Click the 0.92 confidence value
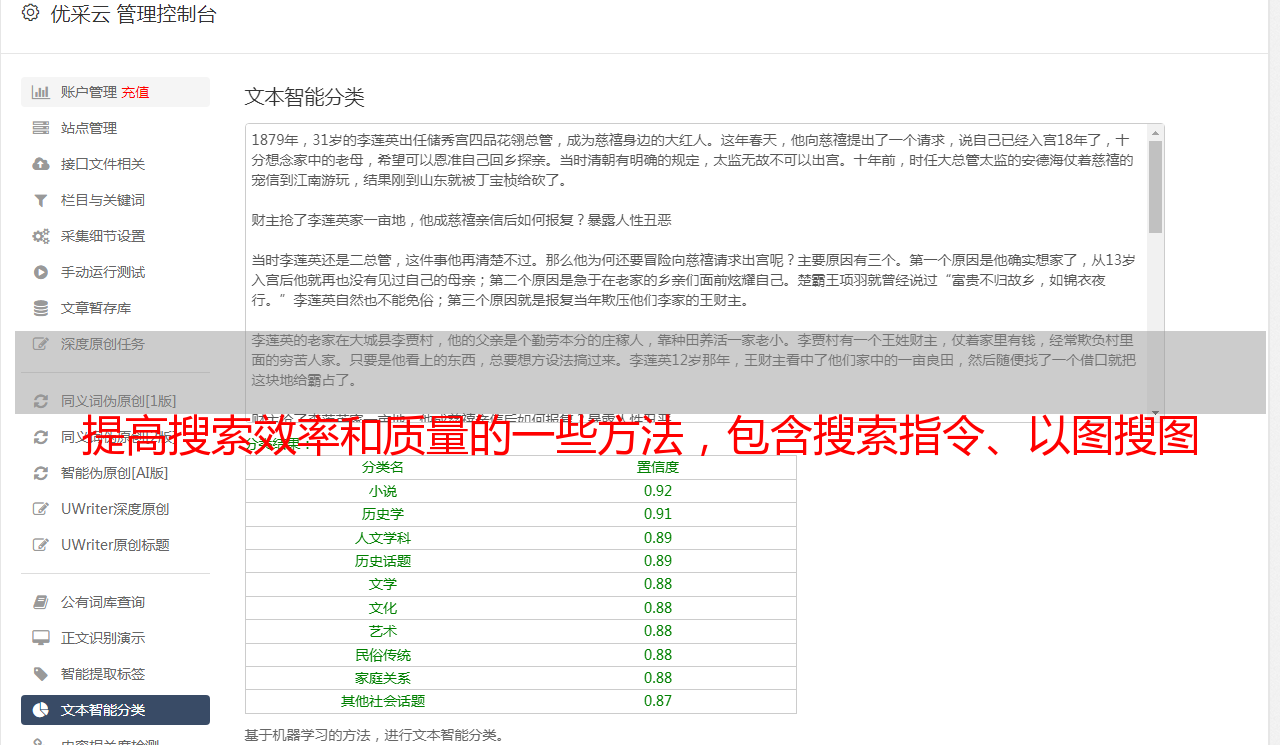Image resolution: width=1280 pixels, height=745 pixels. 658,491
